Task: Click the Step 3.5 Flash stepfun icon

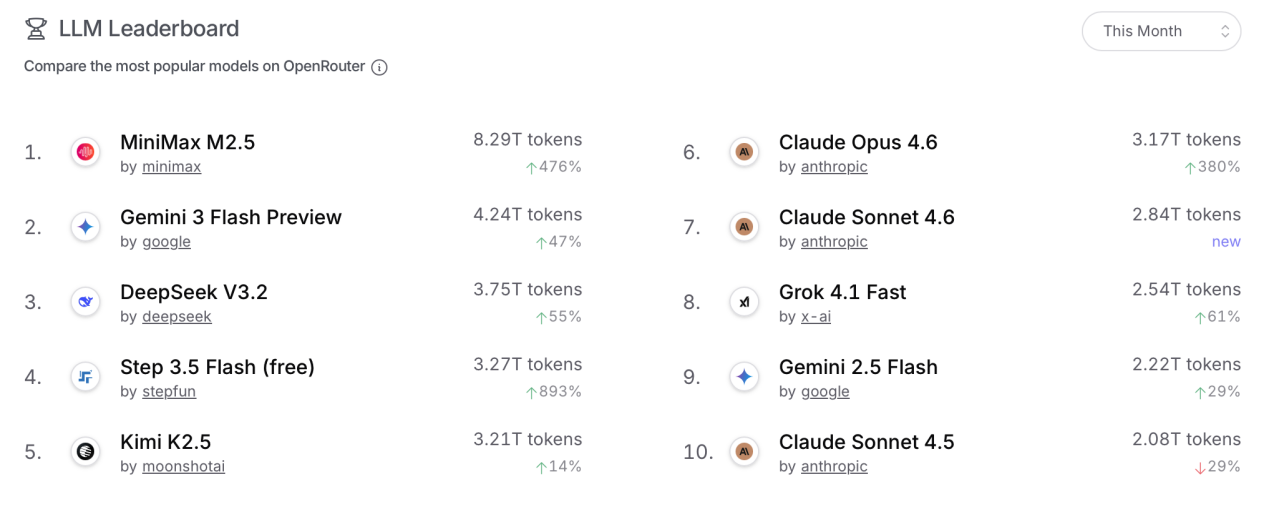Action: click(85, 377)
